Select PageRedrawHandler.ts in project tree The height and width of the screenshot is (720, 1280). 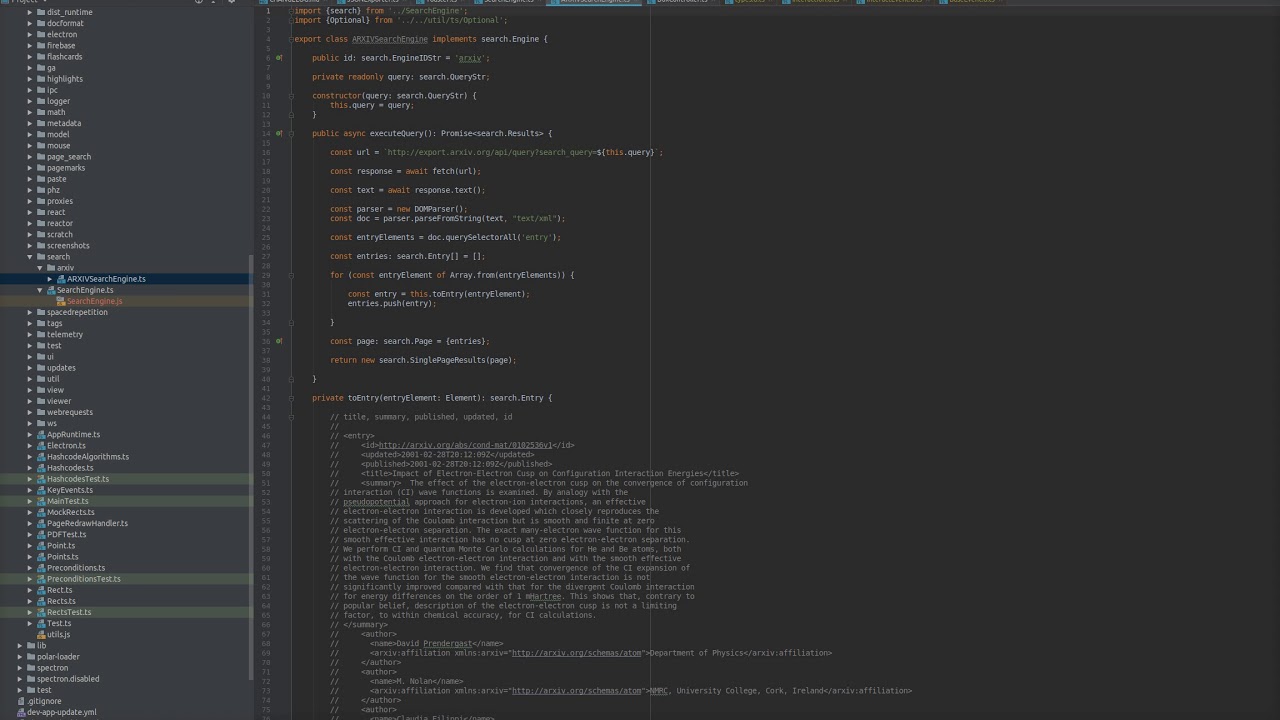coord(87,524)
